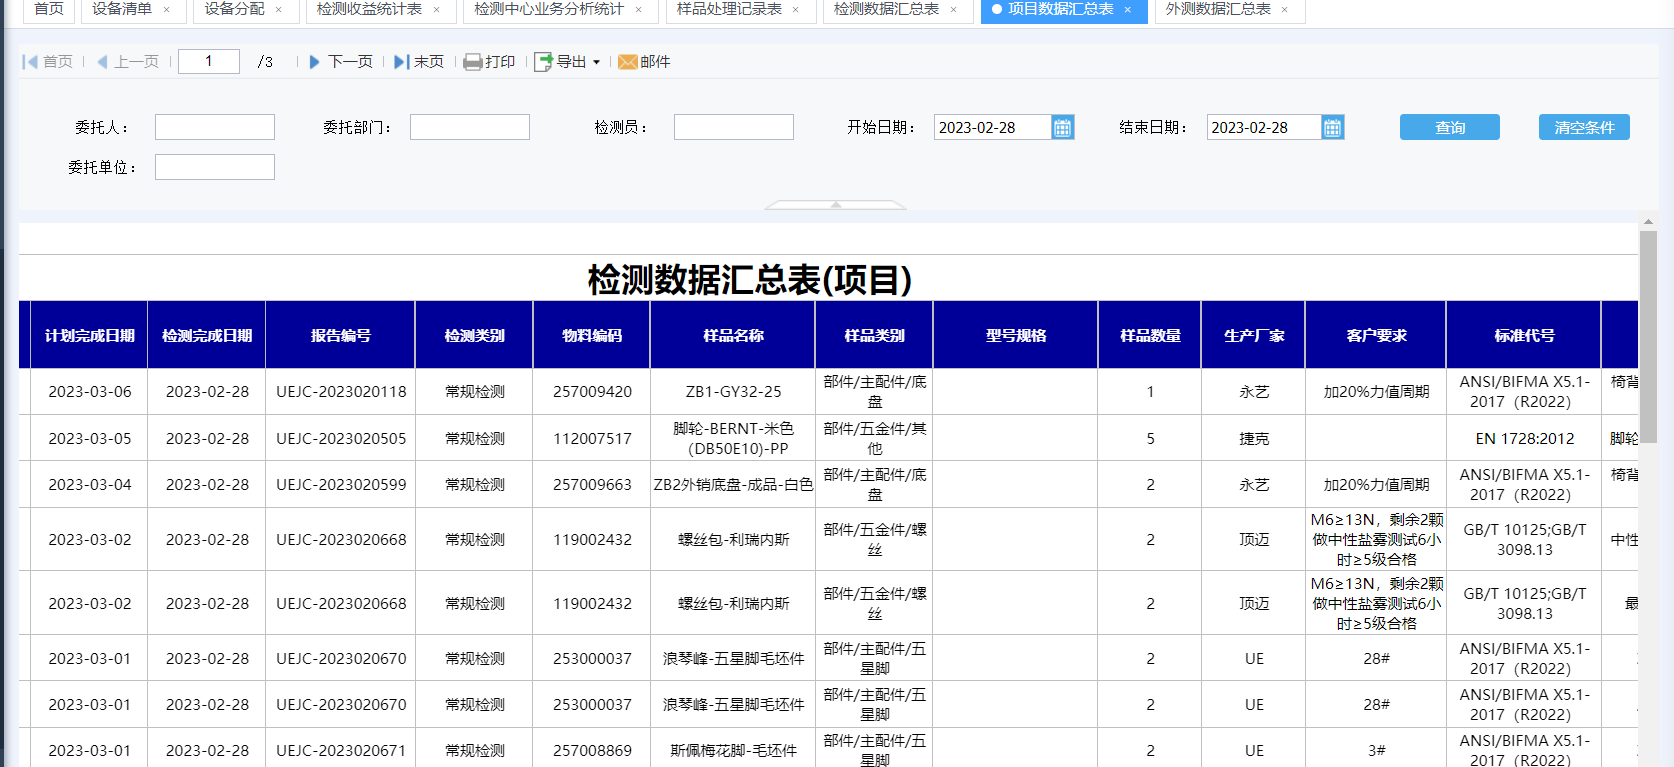Click the 样品名称 column header
This screenshot has width=1674, height=767.
coord(733,335)
